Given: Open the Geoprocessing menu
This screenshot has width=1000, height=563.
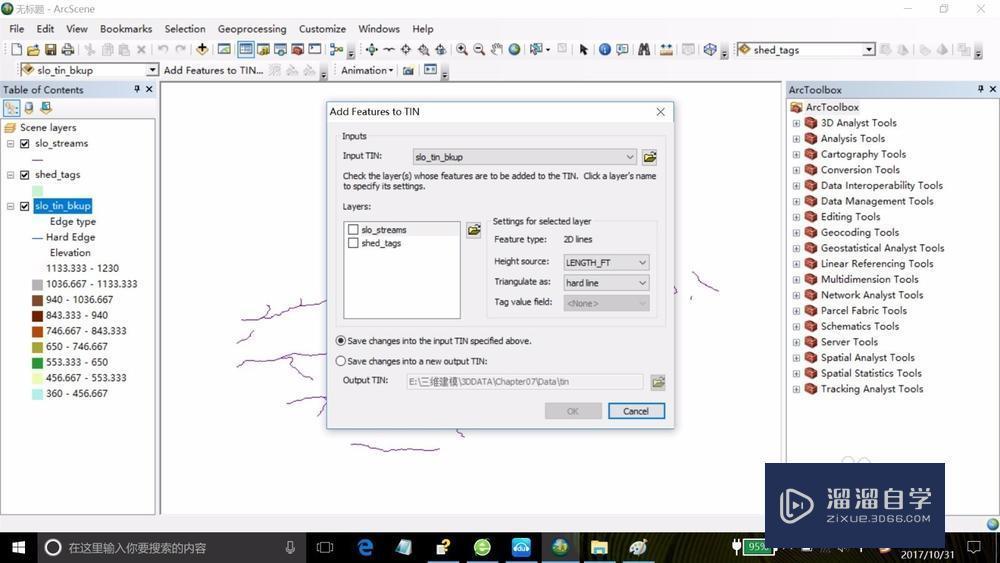Looking at the screenshot, I should 252,29.
